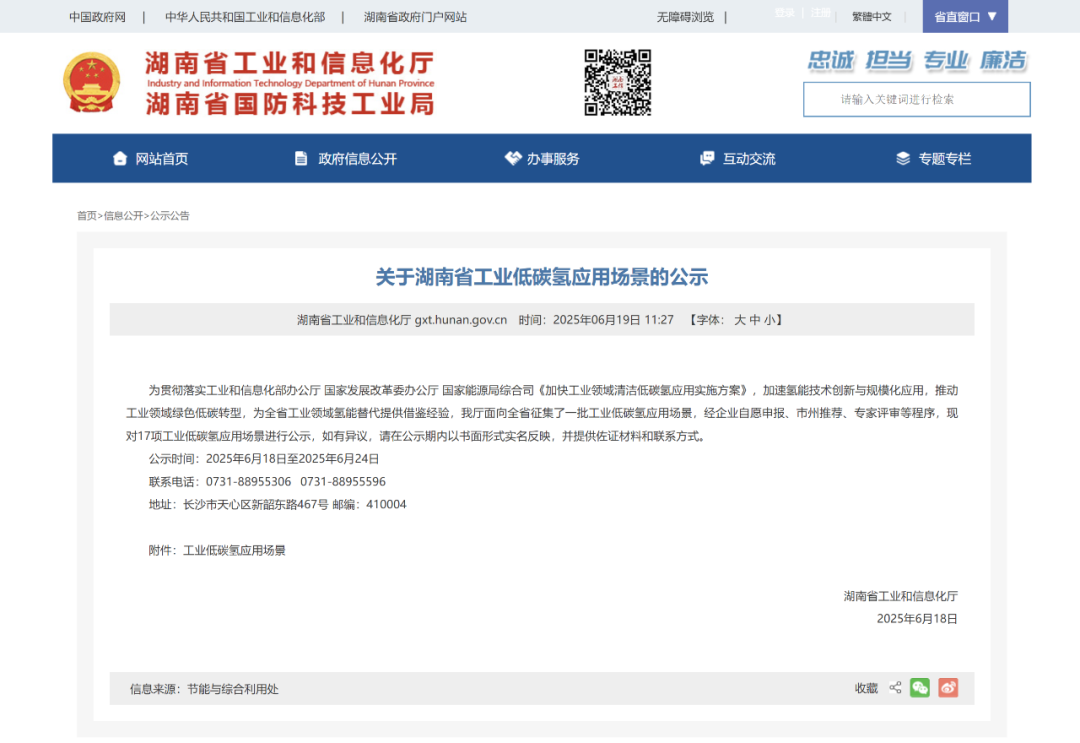The image size is (1080, 743).
Task: Click the WeChat share icon
Action: (x=919, y=688)
